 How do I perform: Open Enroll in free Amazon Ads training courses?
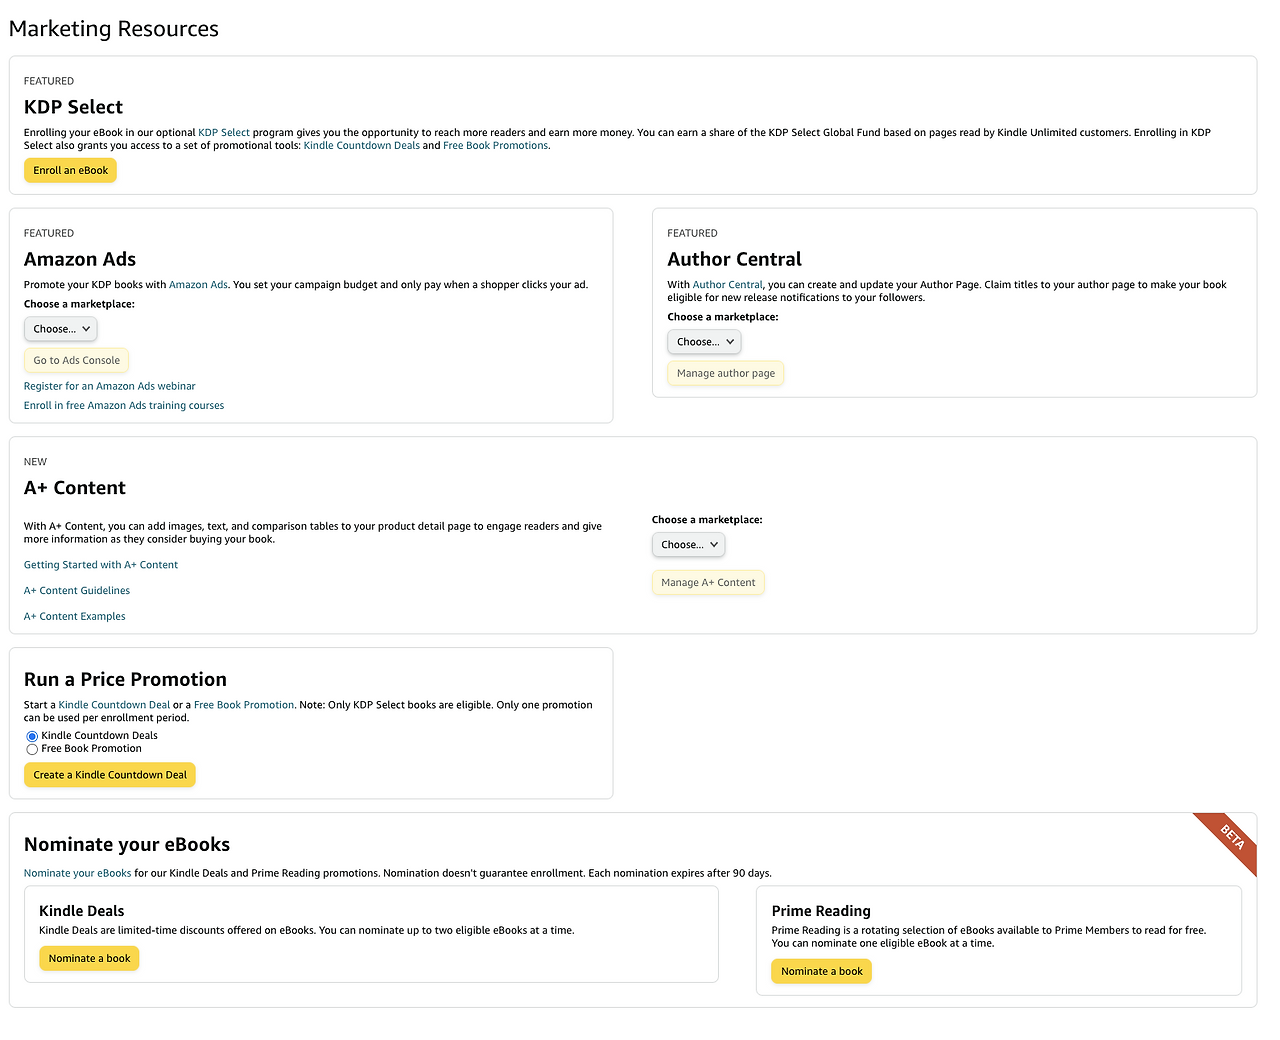(124, 406)
